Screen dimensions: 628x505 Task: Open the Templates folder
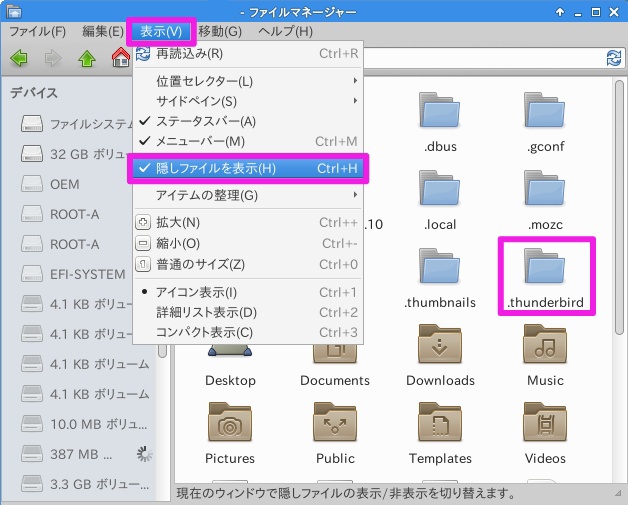click(x=440, y=434)
